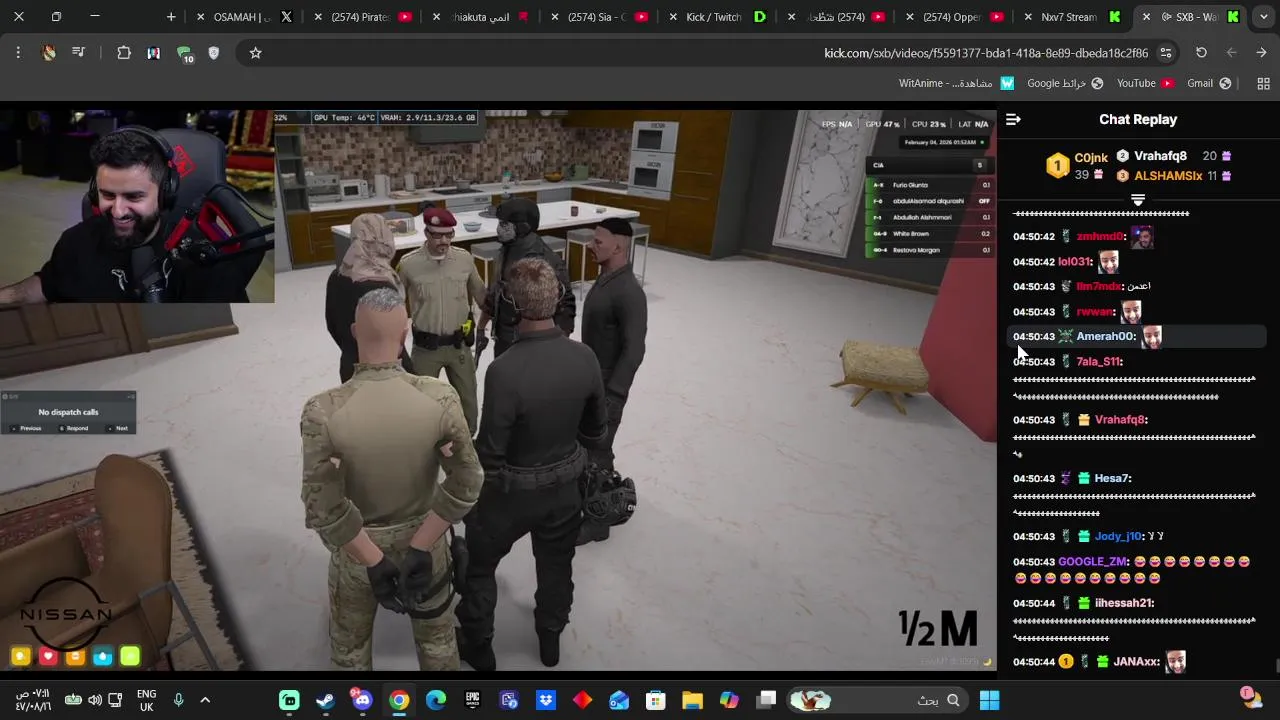Click username Hesa7 in chat
1280x720 pixels.
tap(1112, 479)
